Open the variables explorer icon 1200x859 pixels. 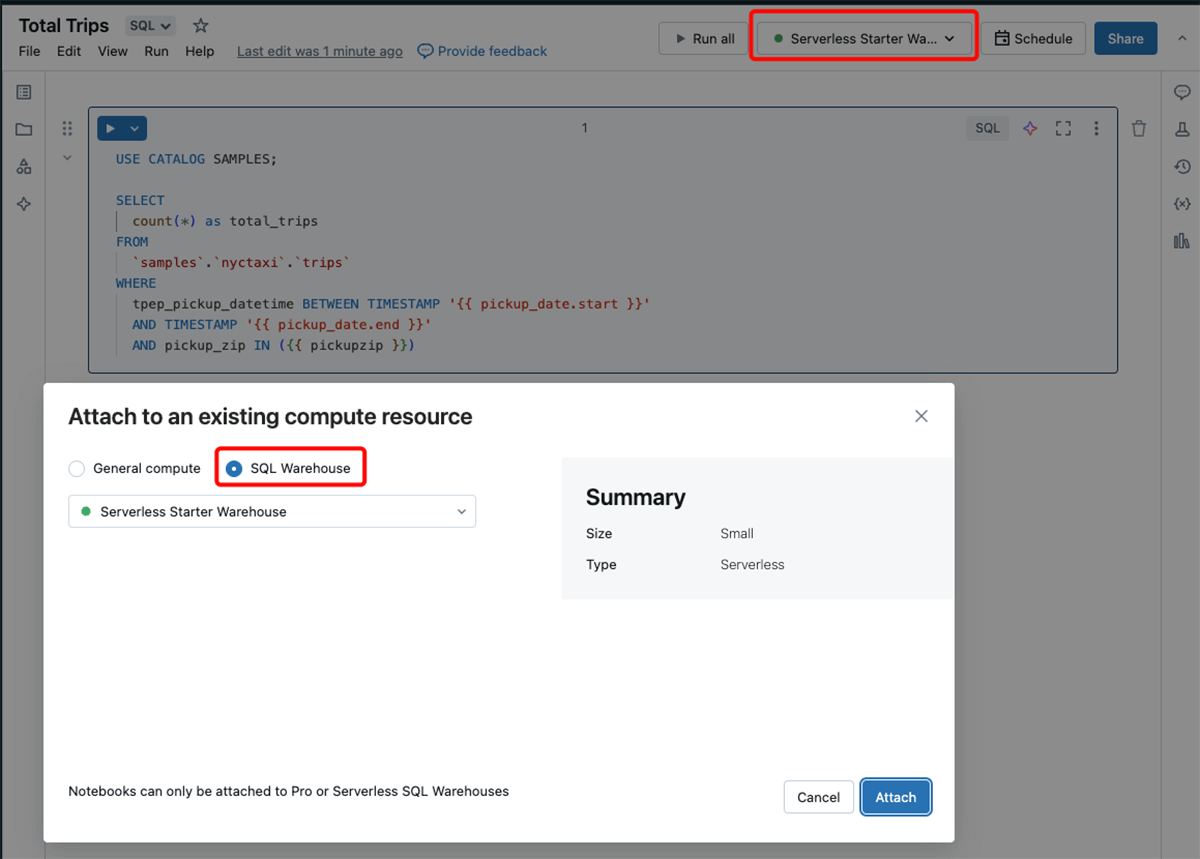(1182, 204)
